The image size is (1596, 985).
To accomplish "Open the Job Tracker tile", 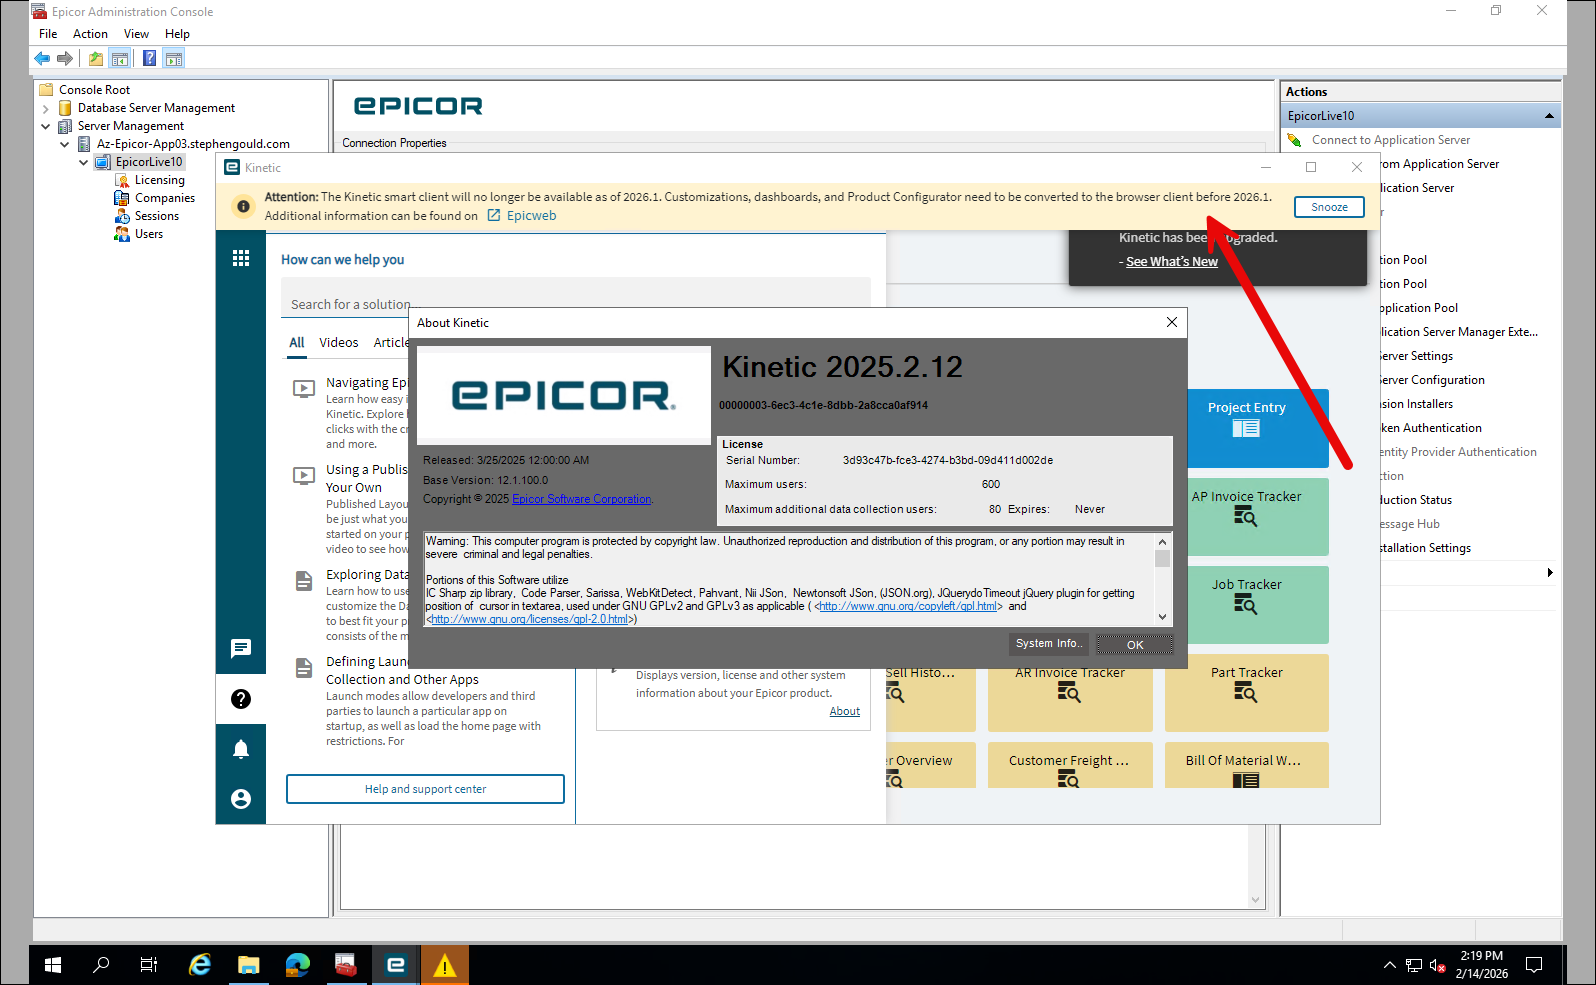I will click(x=1247, y=604).
